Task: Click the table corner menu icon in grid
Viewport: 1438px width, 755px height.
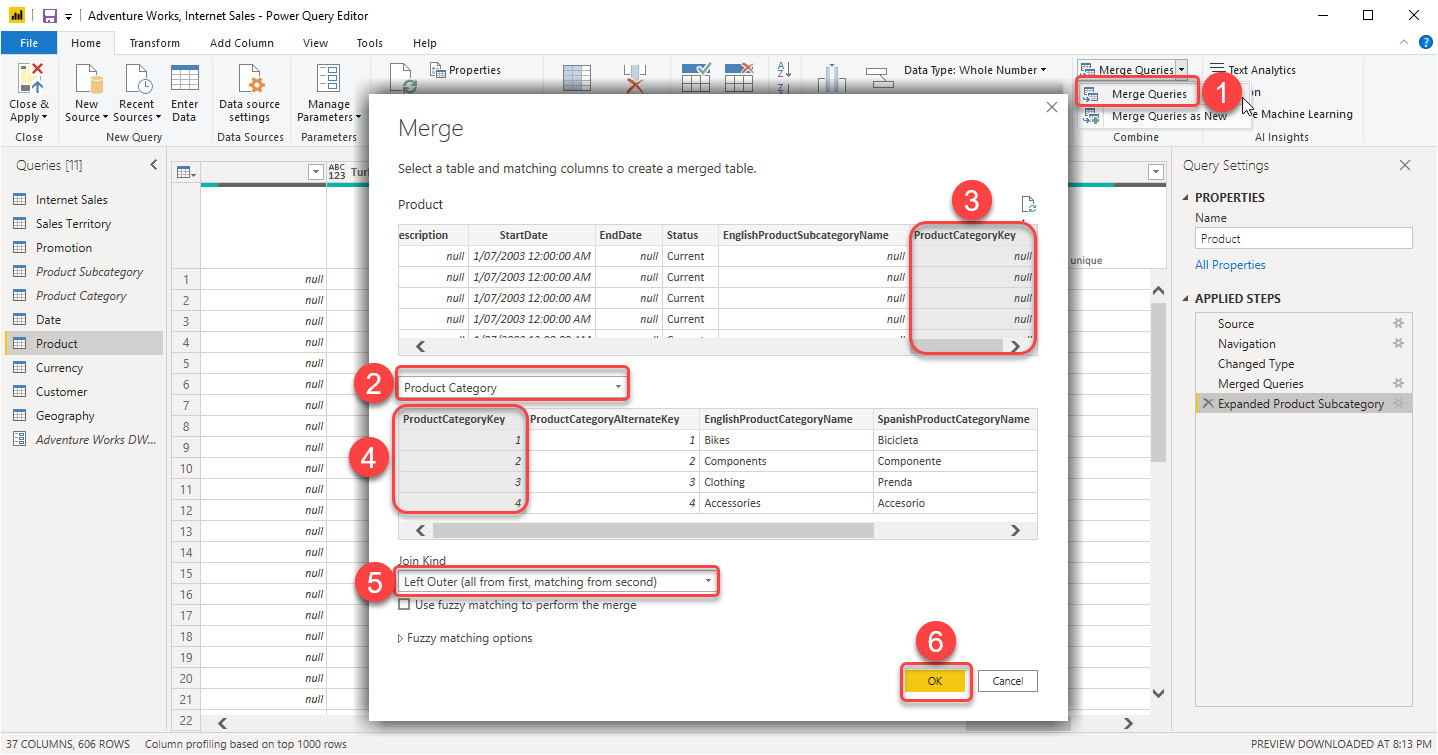Action: (185, 173)
